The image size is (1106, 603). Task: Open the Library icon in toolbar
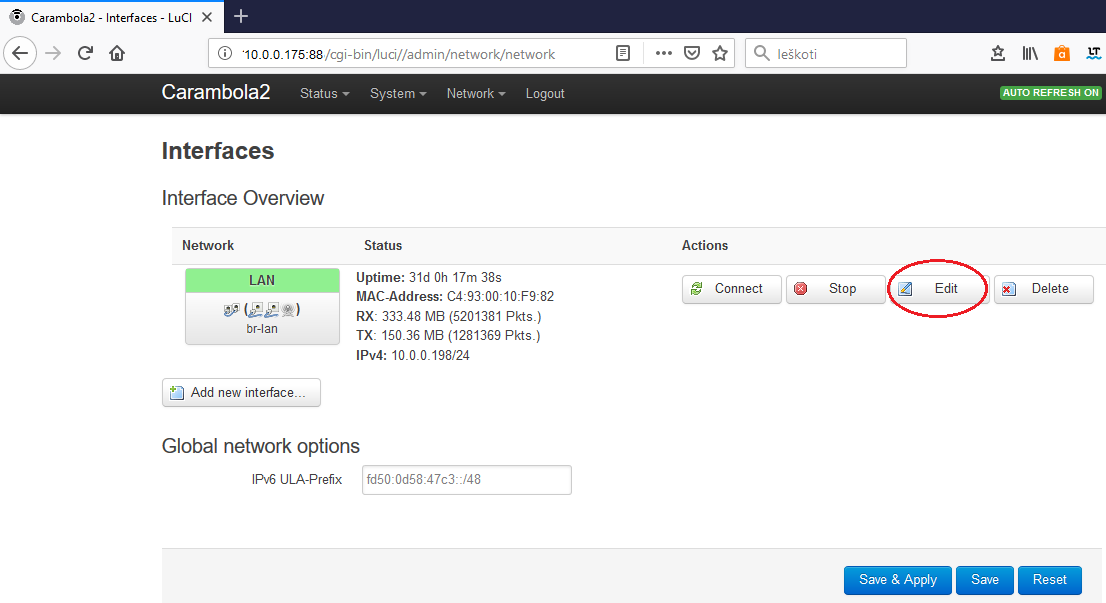[1030, 54]
